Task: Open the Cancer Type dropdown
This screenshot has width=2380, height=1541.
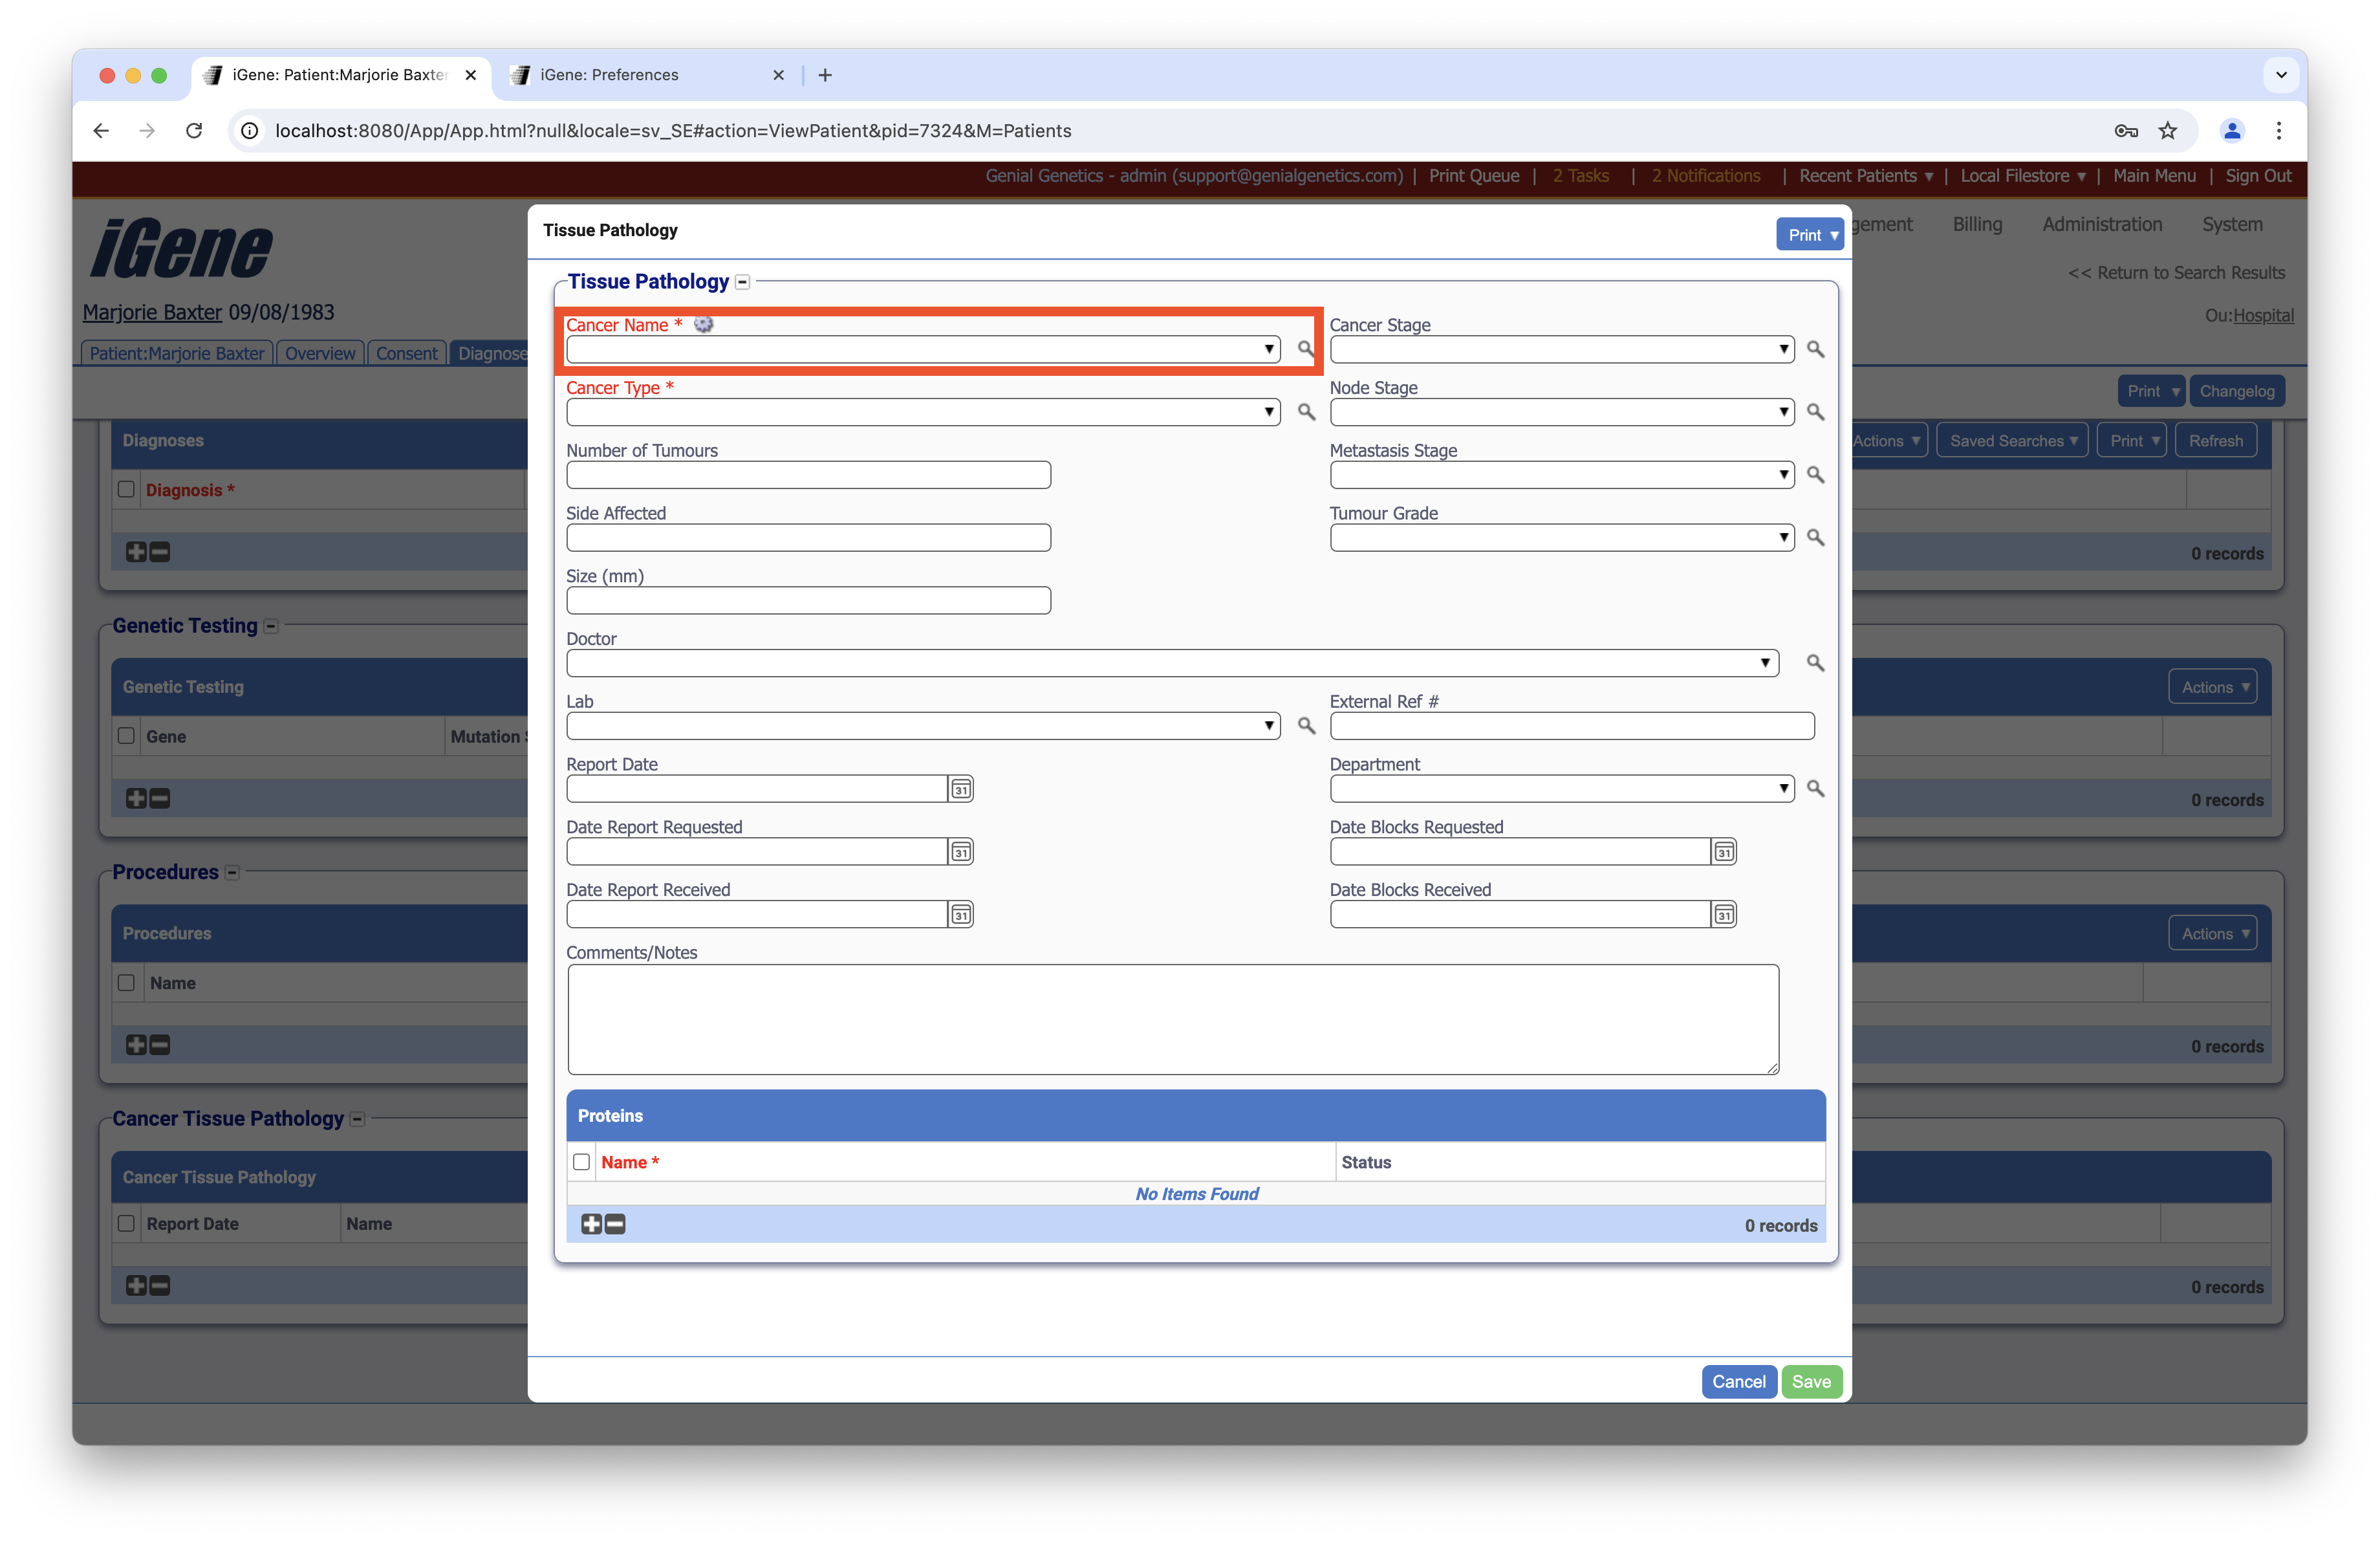Action: [922, 412]
